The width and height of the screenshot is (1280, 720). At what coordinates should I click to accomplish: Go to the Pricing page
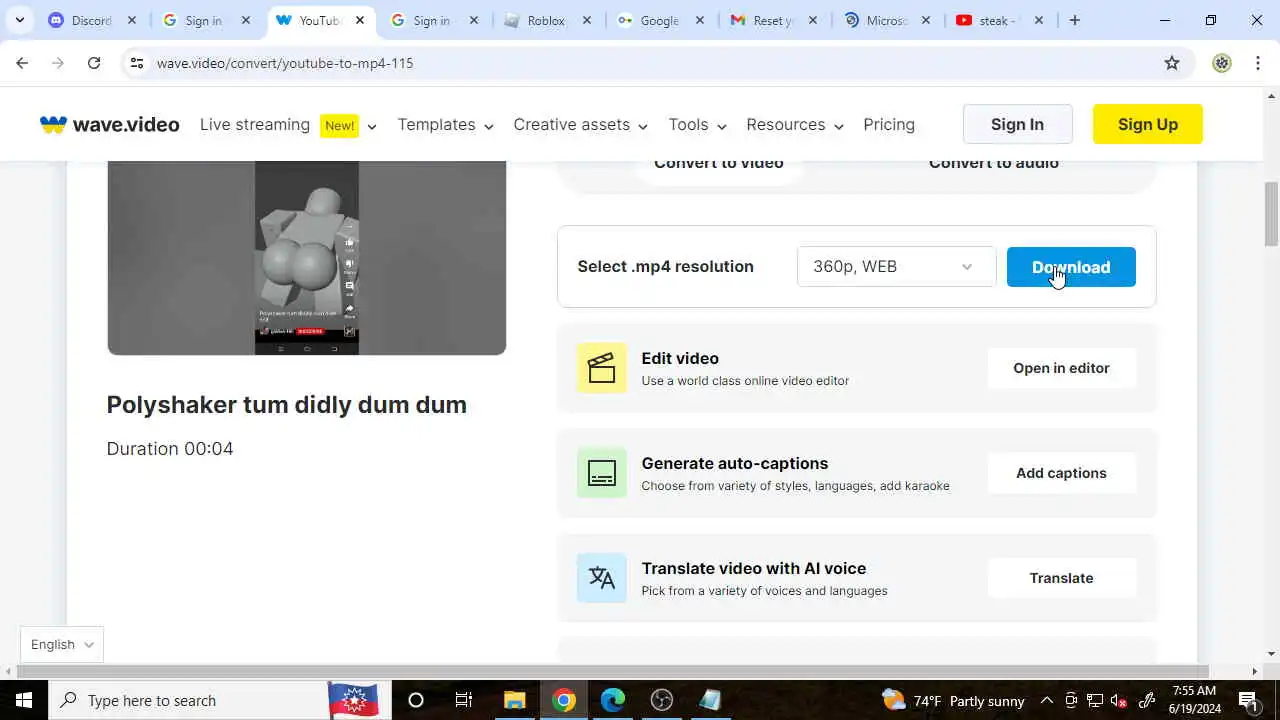[x=889, y=125]
